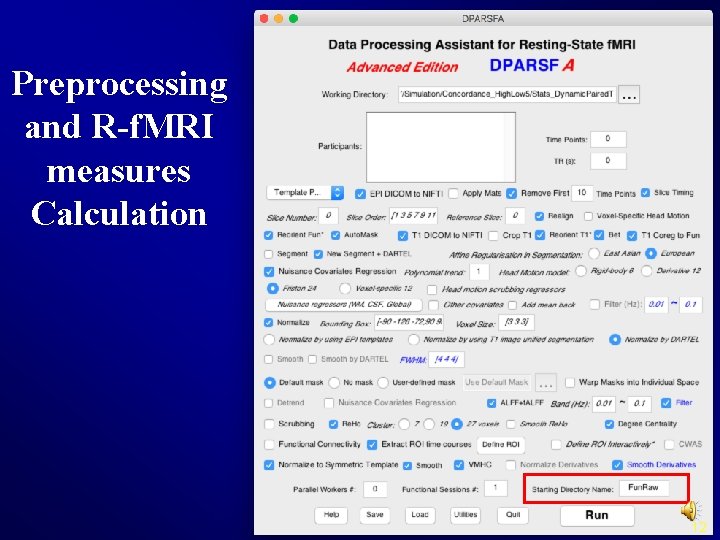
Task: Click the FWHM value field
Action: 446,360
